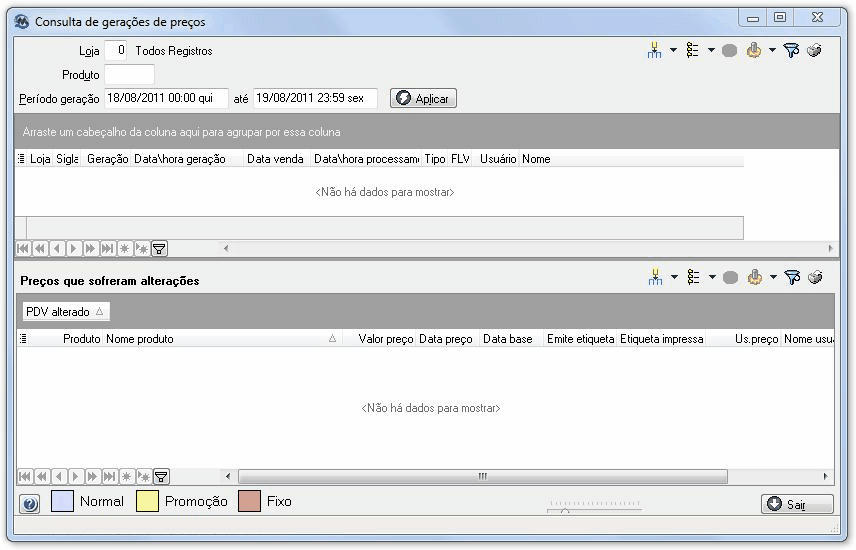The image size is (856, 550).
Task: Jump back a page in lower grid navigator
Action: coord(42,476)
